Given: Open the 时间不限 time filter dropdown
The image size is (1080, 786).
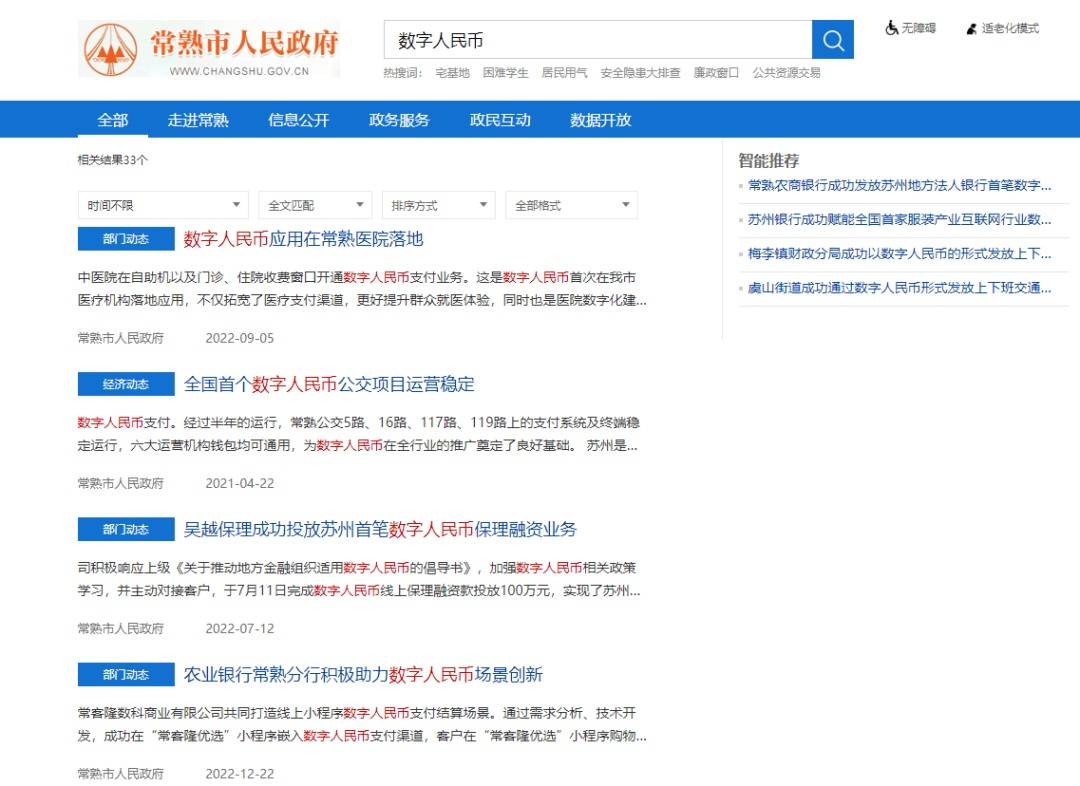Looking at the screenshot, I should coord(163,205).
